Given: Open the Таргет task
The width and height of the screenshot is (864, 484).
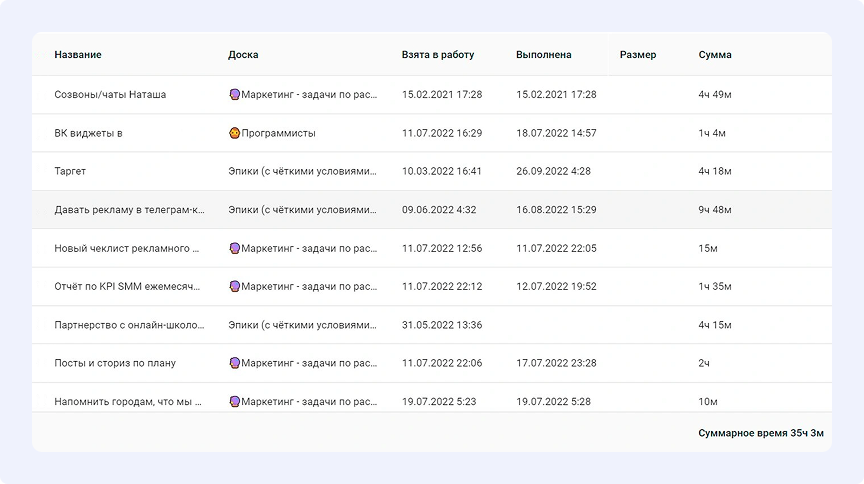Looking at the screenshot, I should tap(70, 171).
